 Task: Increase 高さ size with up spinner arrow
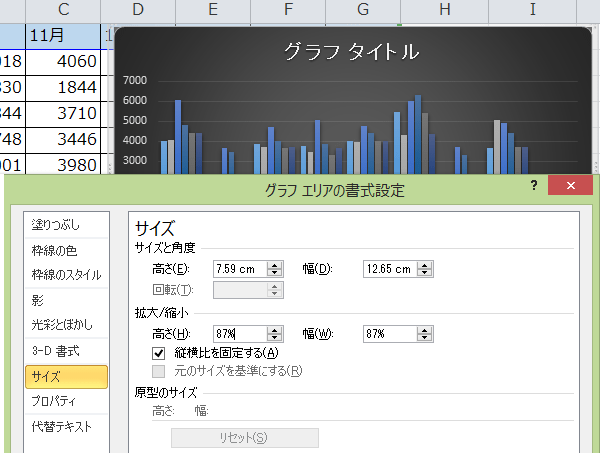click(275, 264)
